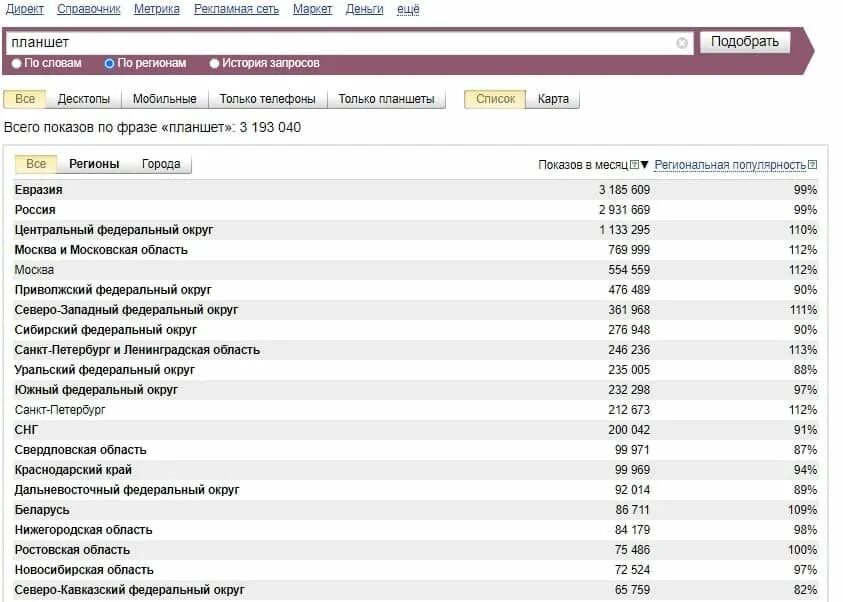Open the Деньги link
843x602 pixels.
pos(365,9)
